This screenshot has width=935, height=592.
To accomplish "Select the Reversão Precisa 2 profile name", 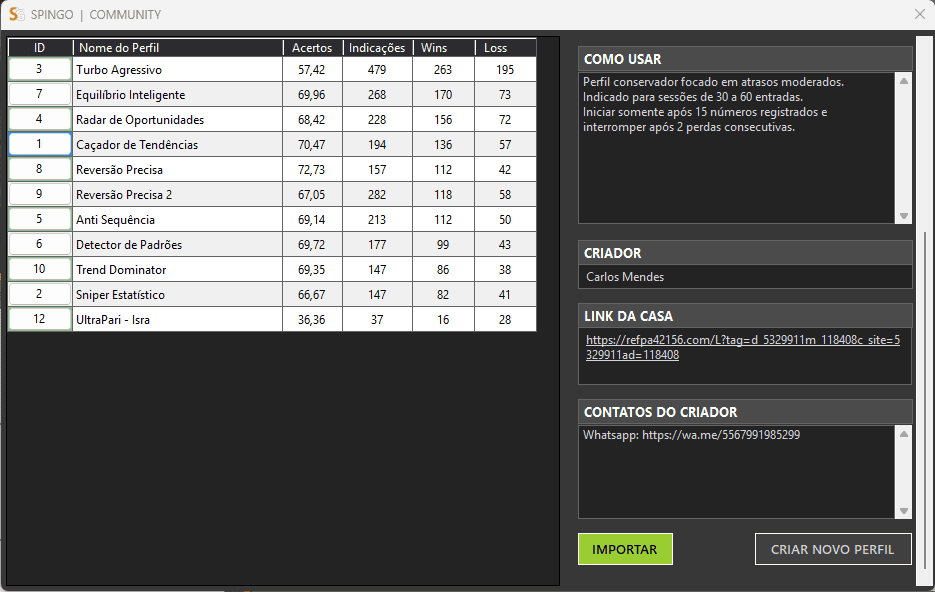I will pos(124,195).
